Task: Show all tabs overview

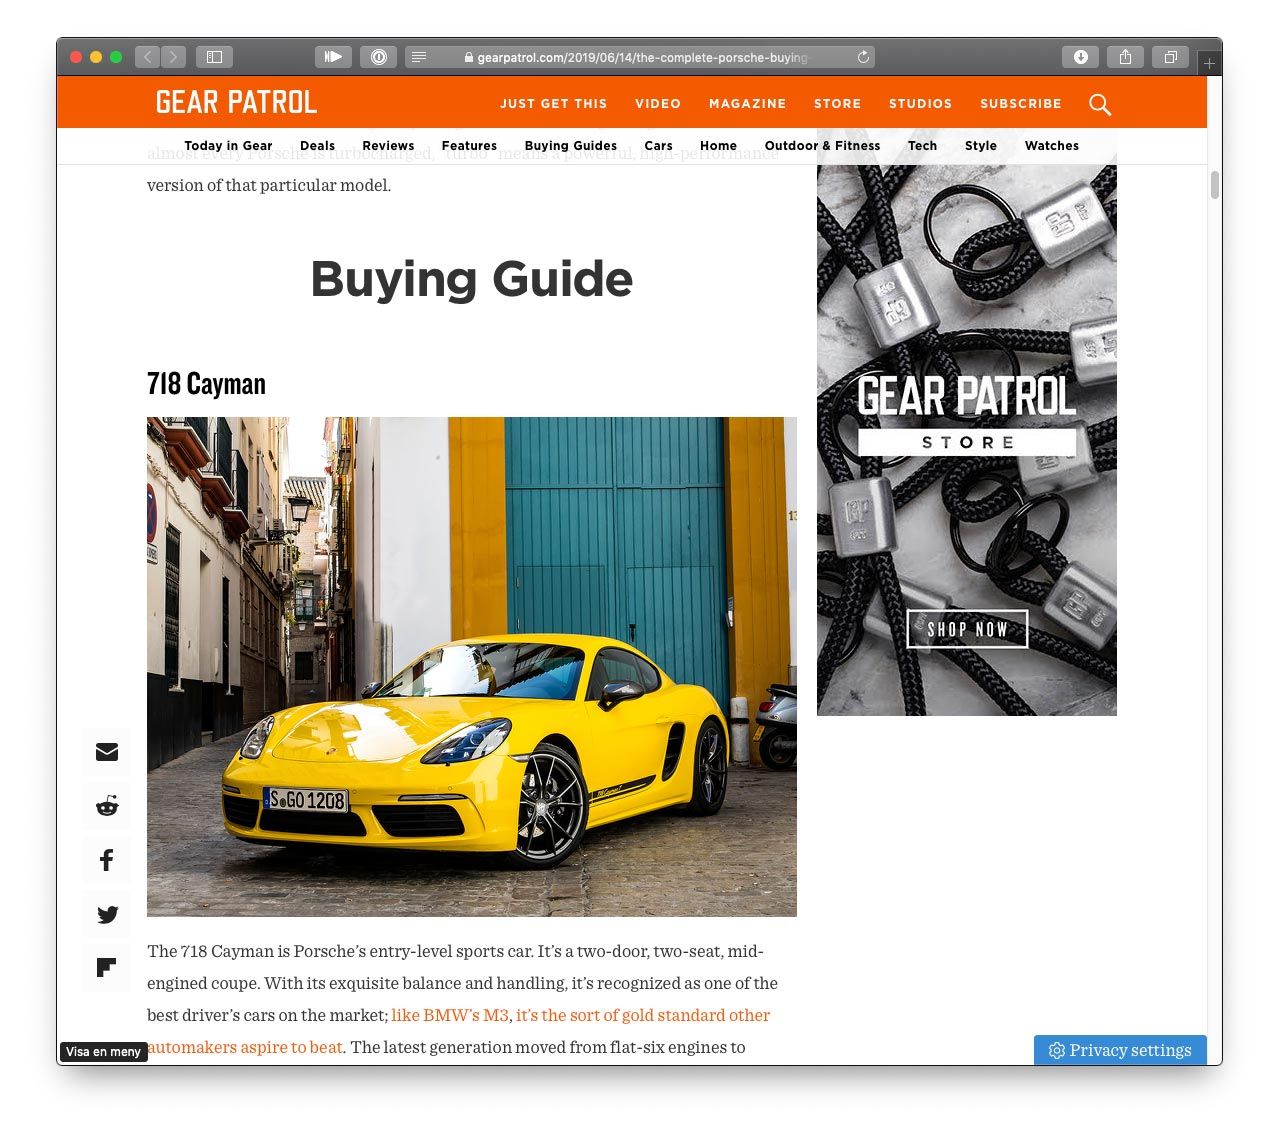Action: pos(1170,57)
